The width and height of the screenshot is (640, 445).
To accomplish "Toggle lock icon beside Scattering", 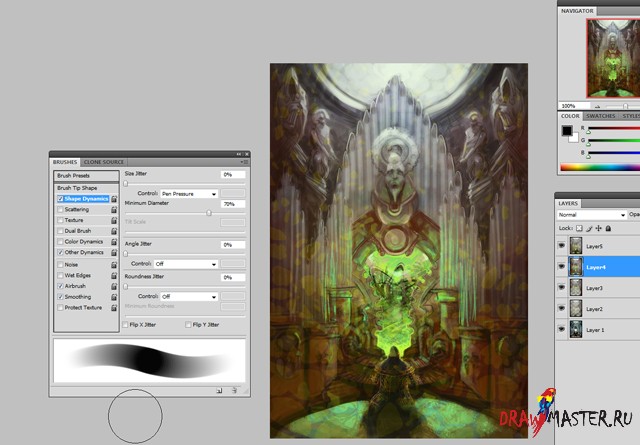I will (x=114, y=209).
